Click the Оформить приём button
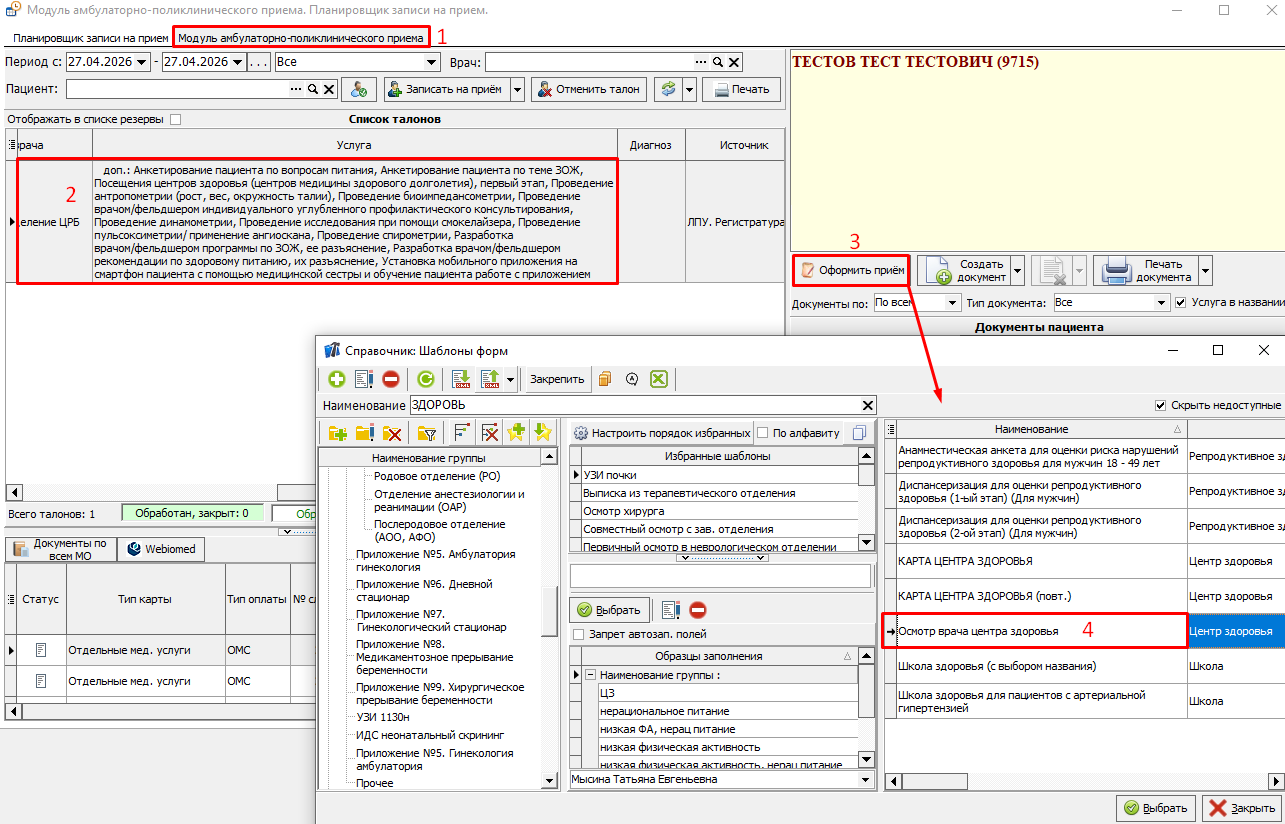 852,270
